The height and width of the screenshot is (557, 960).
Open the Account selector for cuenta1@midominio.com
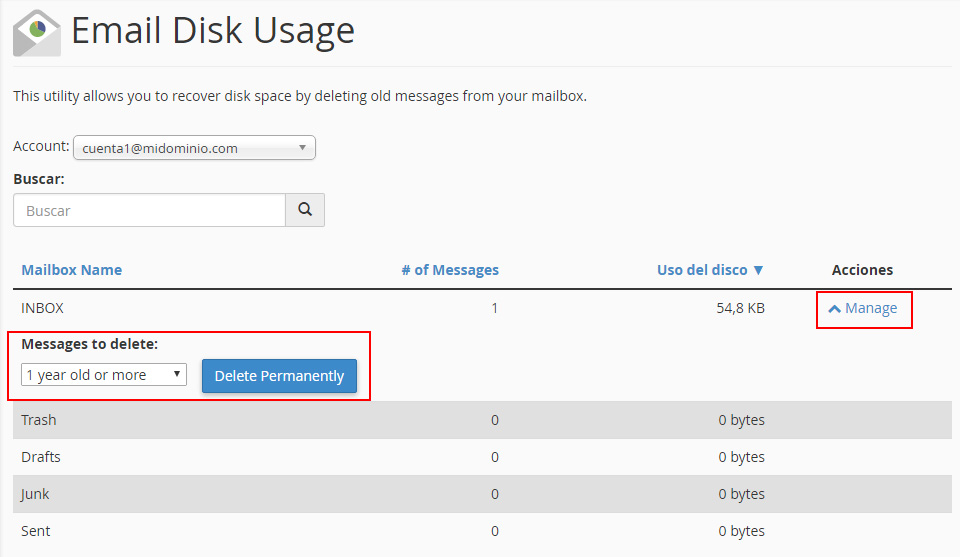194,148
